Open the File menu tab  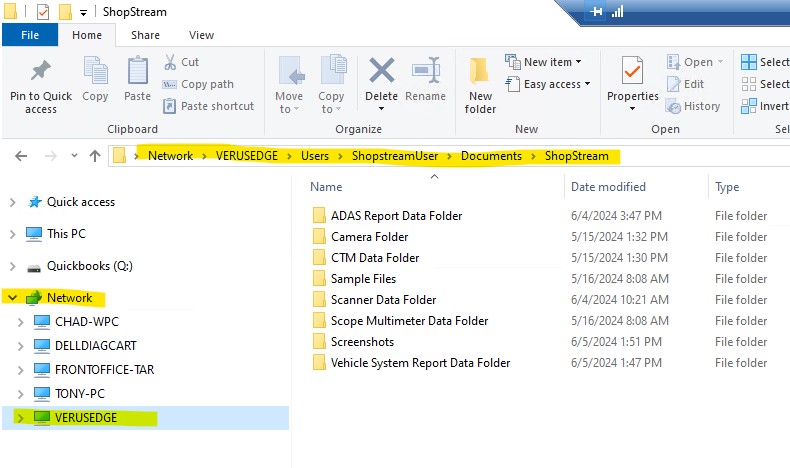30,35
